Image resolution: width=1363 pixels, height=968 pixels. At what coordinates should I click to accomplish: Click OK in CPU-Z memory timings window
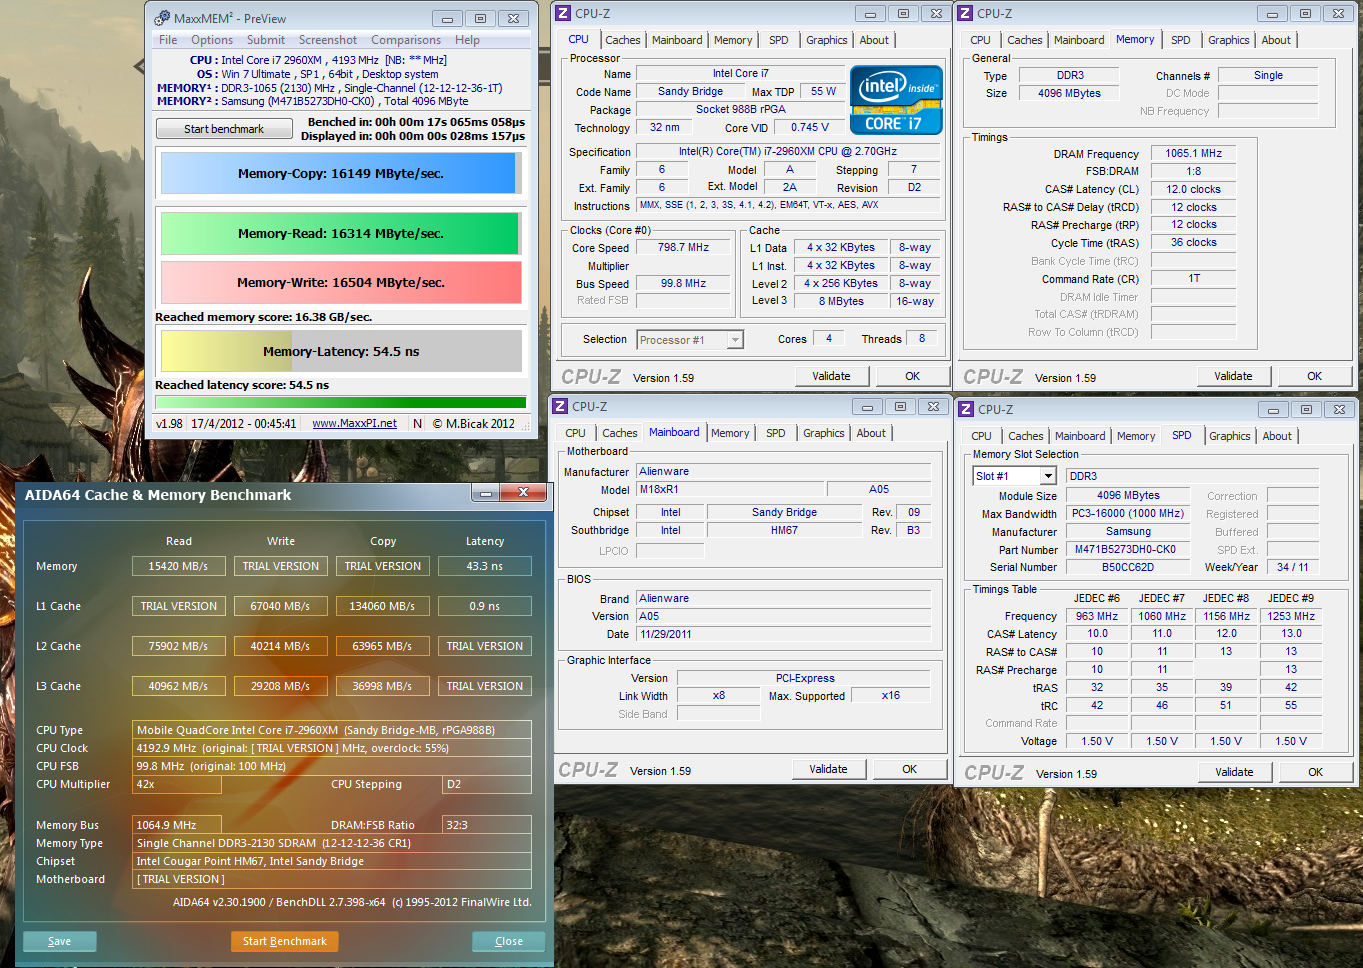[x=1315, y=376]
